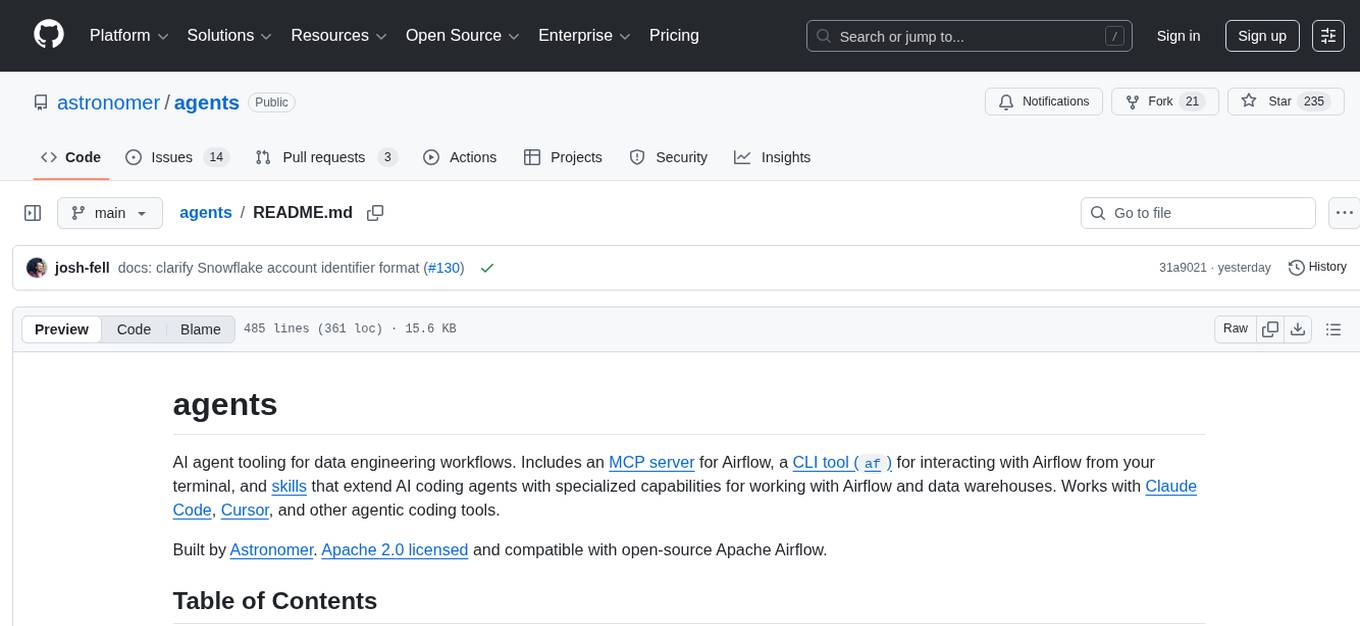Click the Sign up button
The height and width of the screenshot is (626, 1360).
(x=1261, y=36)
